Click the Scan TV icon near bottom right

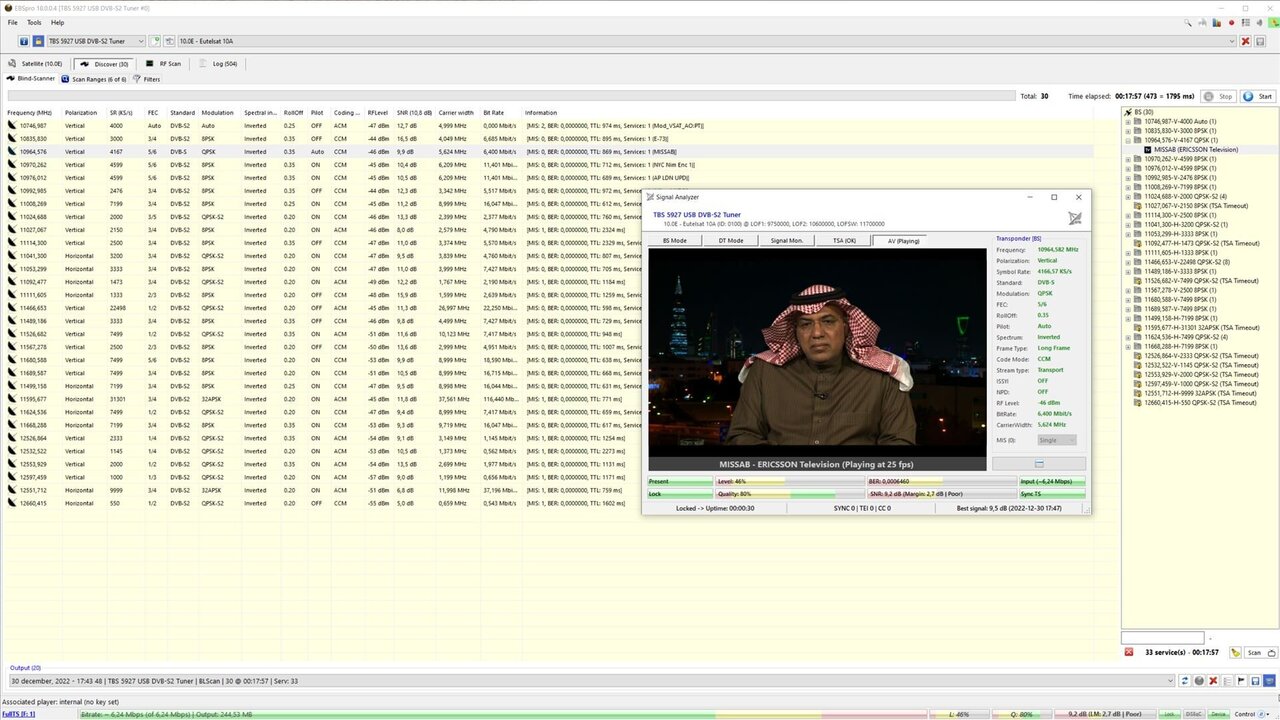tap(1271, 652)
